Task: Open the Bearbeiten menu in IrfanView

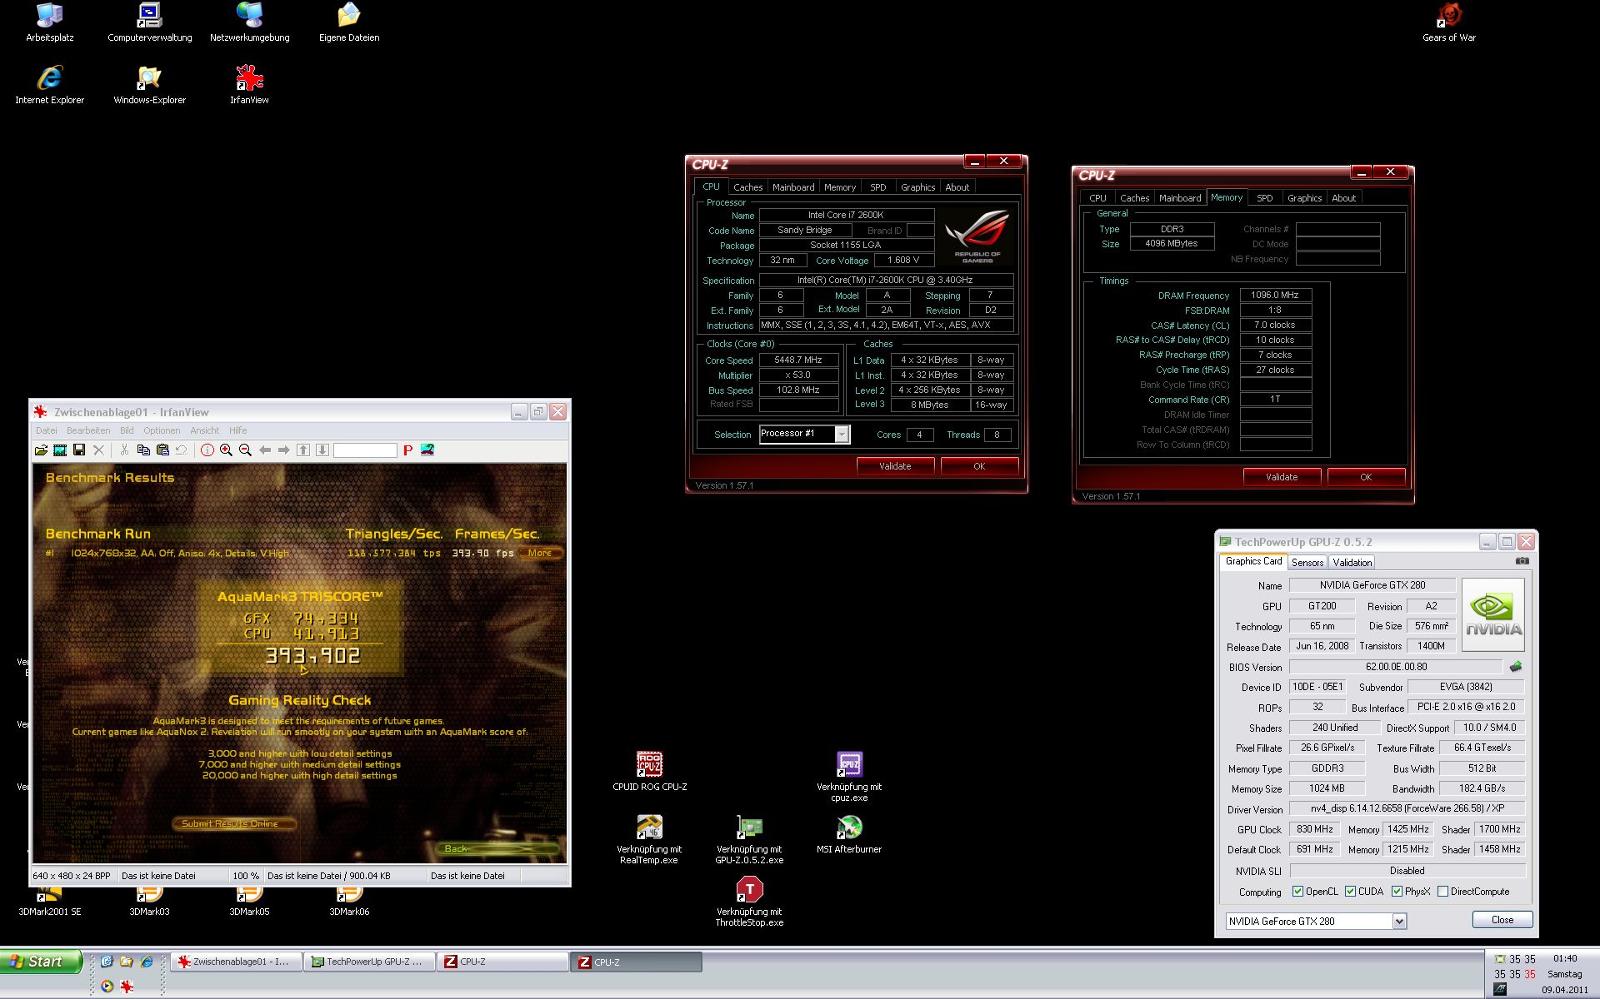Action: point(88,431)
